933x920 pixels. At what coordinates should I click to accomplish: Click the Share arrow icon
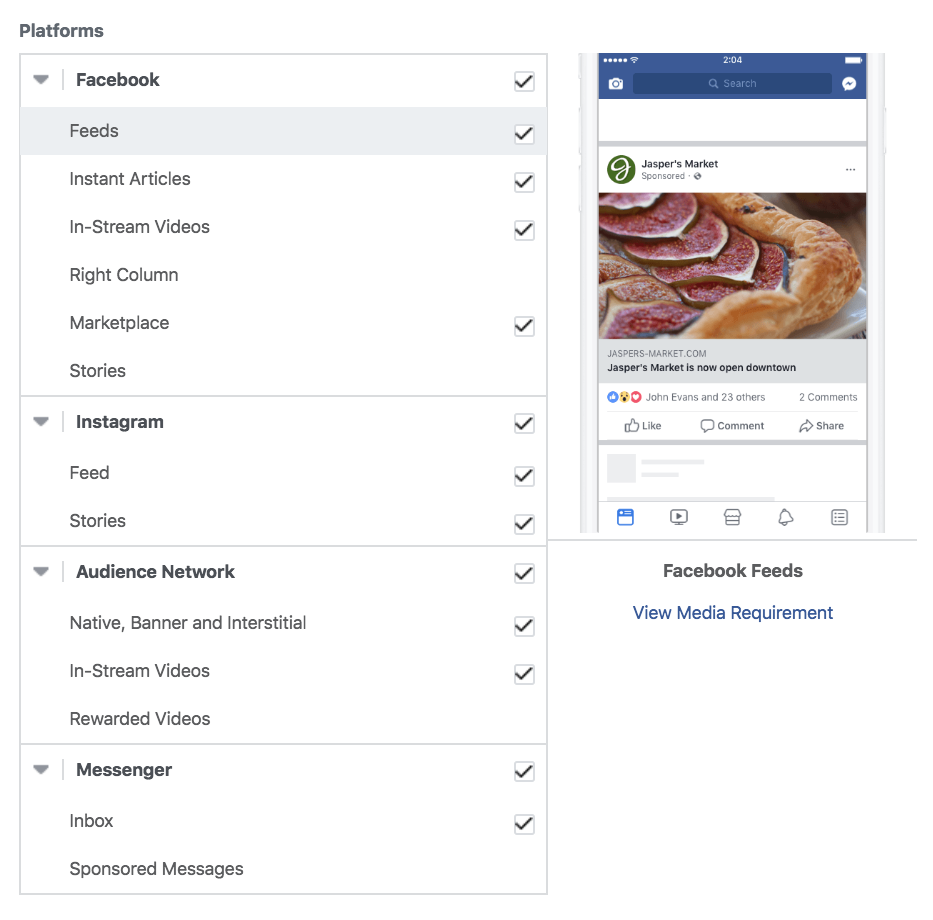pyautogui.click(x=806, y=426)
